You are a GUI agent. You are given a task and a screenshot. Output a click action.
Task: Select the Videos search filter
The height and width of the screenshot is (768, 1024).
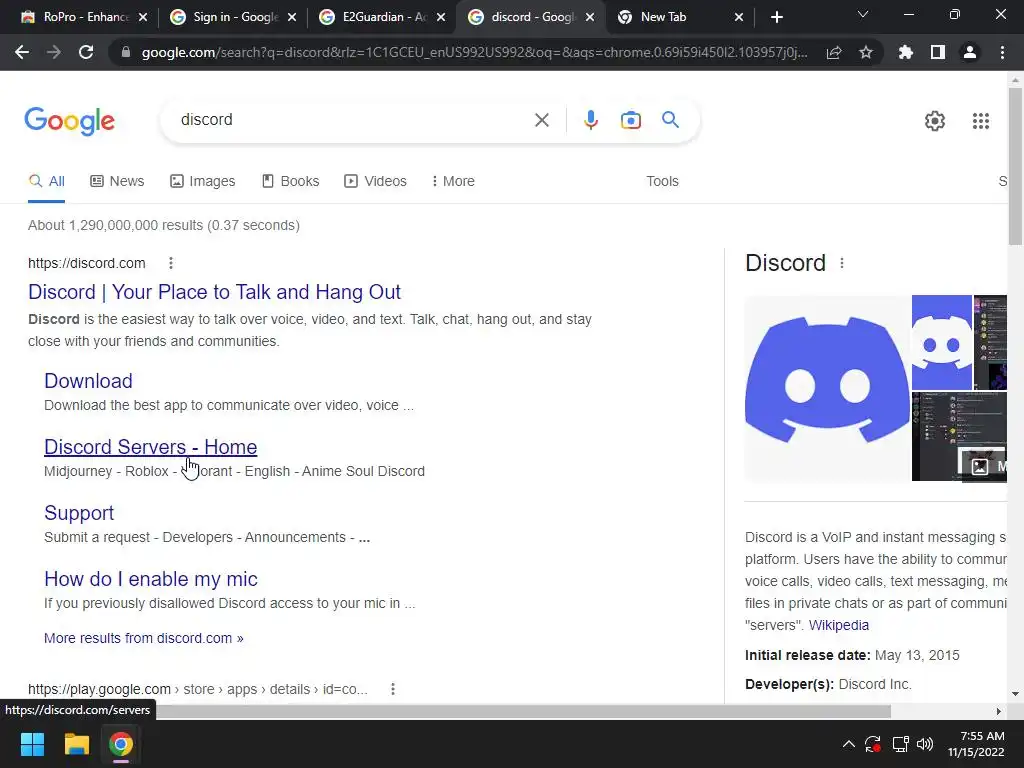[376, 182]
